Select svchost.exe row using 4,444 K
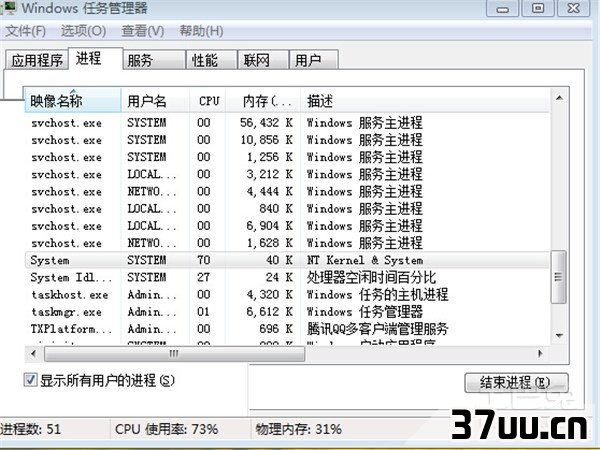 pyautogui.click(x=287, y=192)
